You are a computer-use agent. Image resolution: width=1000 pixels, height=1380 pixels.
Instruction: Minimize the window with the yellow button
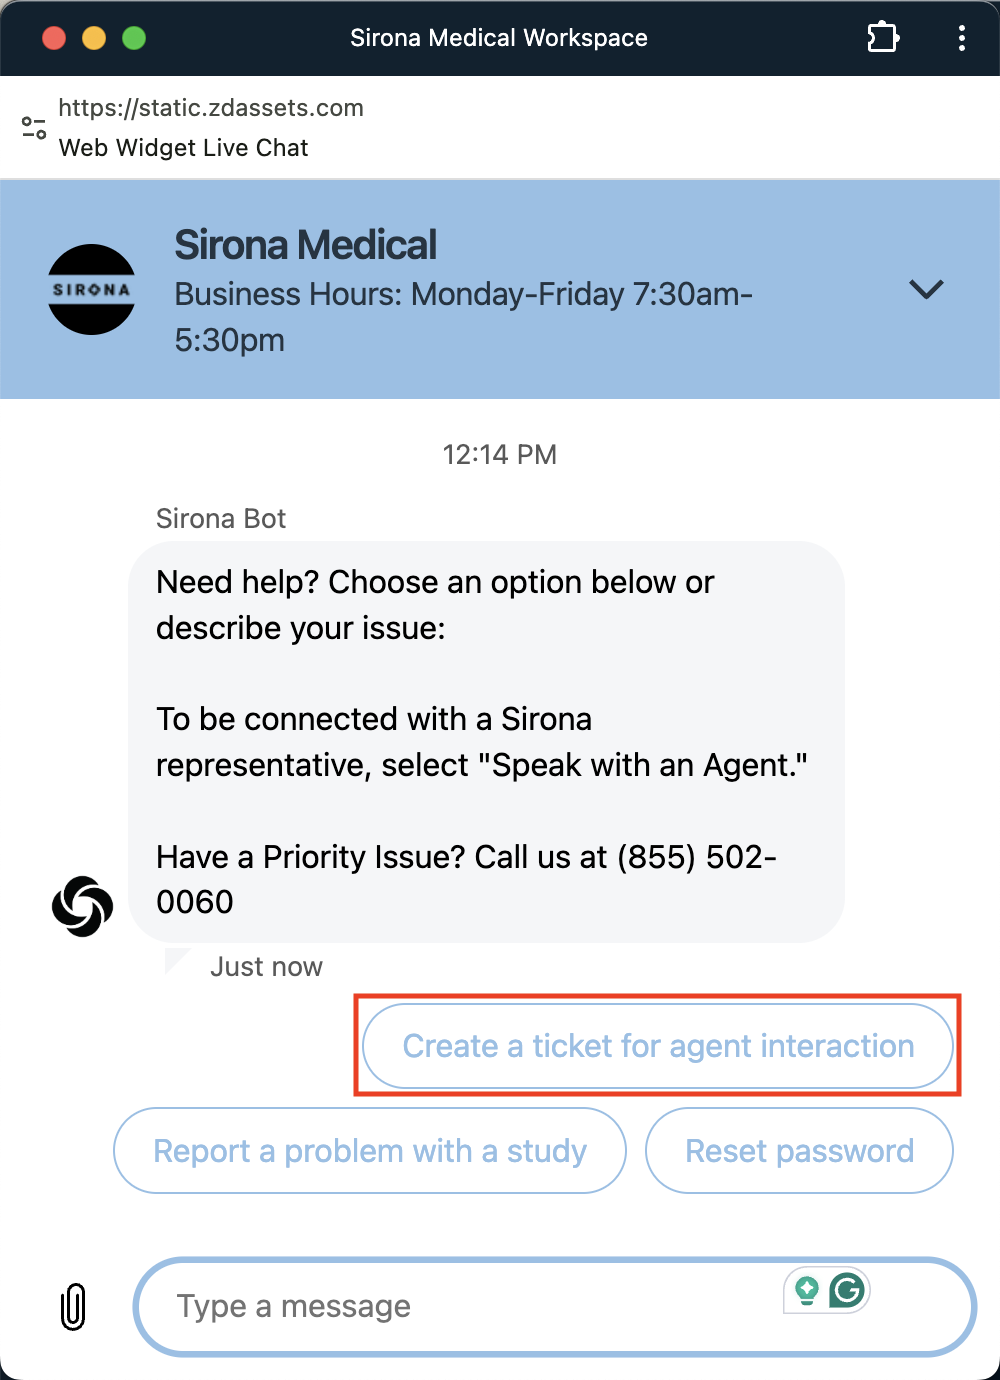(94, 38)
